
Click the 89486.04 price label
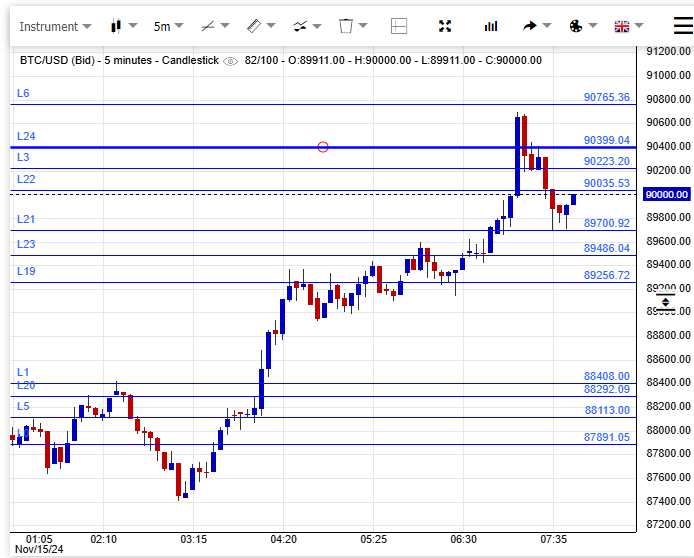606,248
